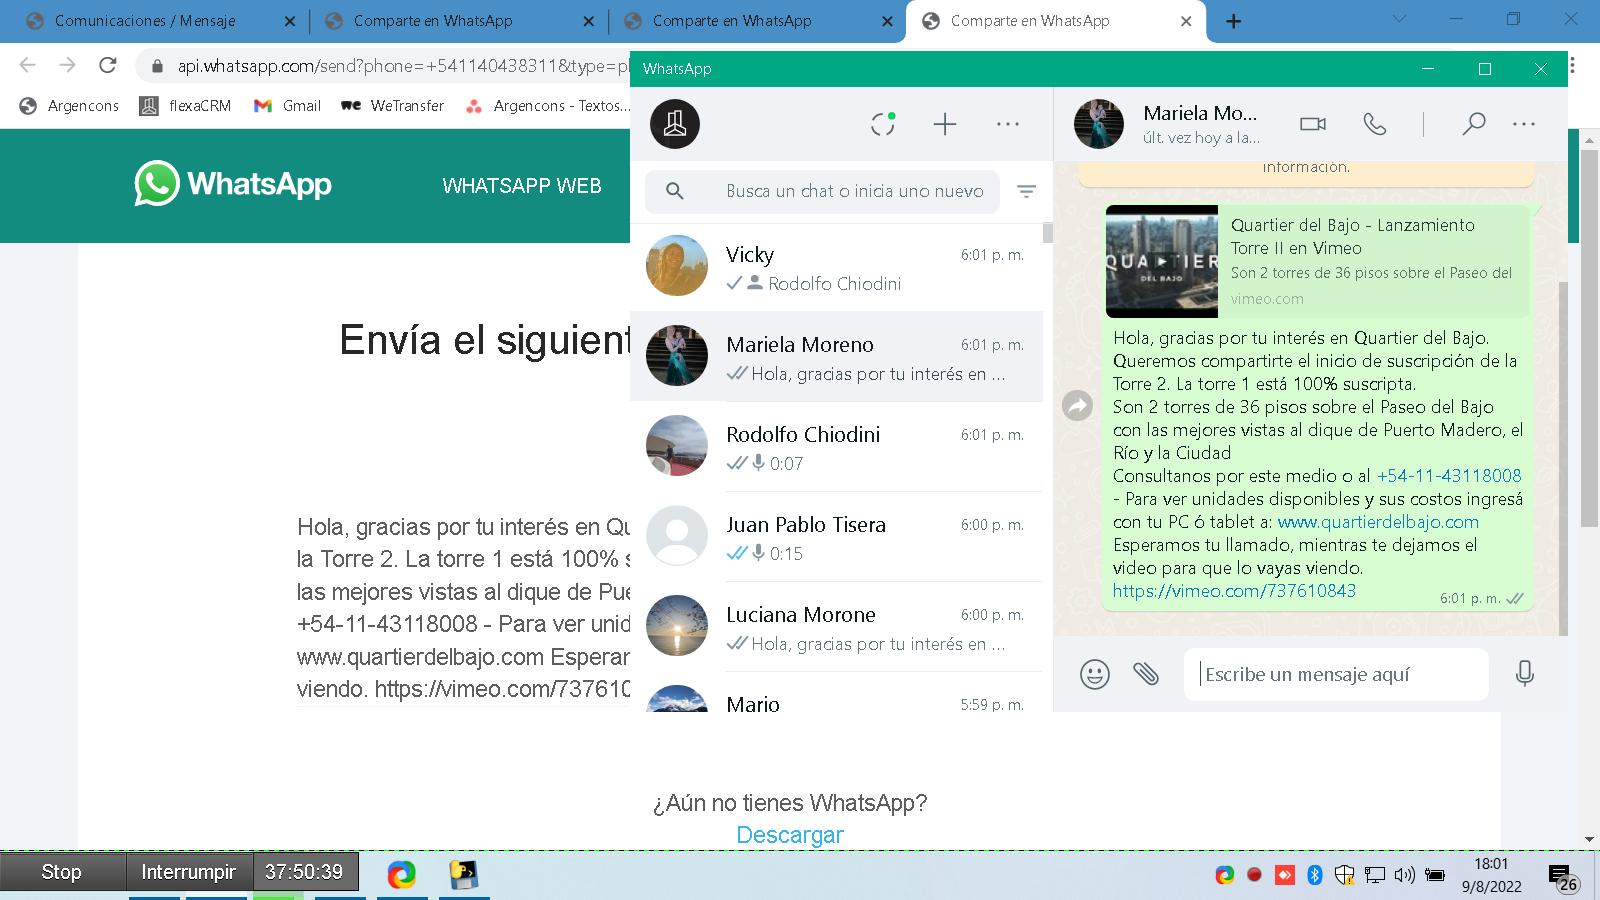Viewport: 1600px width, 900px height.
Task: Open the WeTransfer bookmark
Action: click(x=393, y=105)
